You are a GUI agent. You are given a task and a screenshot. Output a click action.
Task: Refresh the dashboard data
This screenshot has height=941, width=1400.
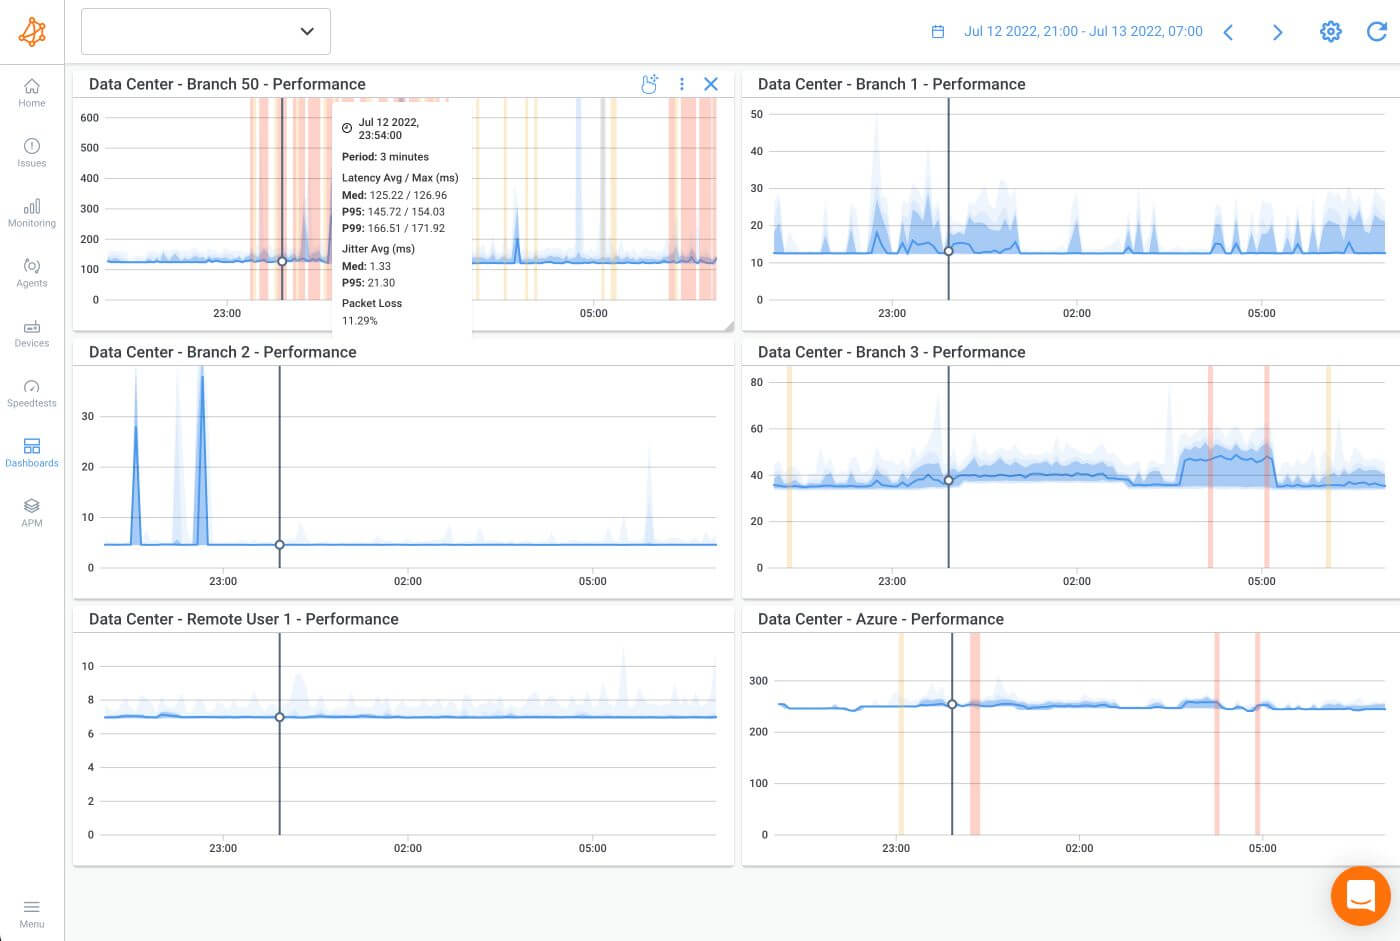coord(1377,31)
